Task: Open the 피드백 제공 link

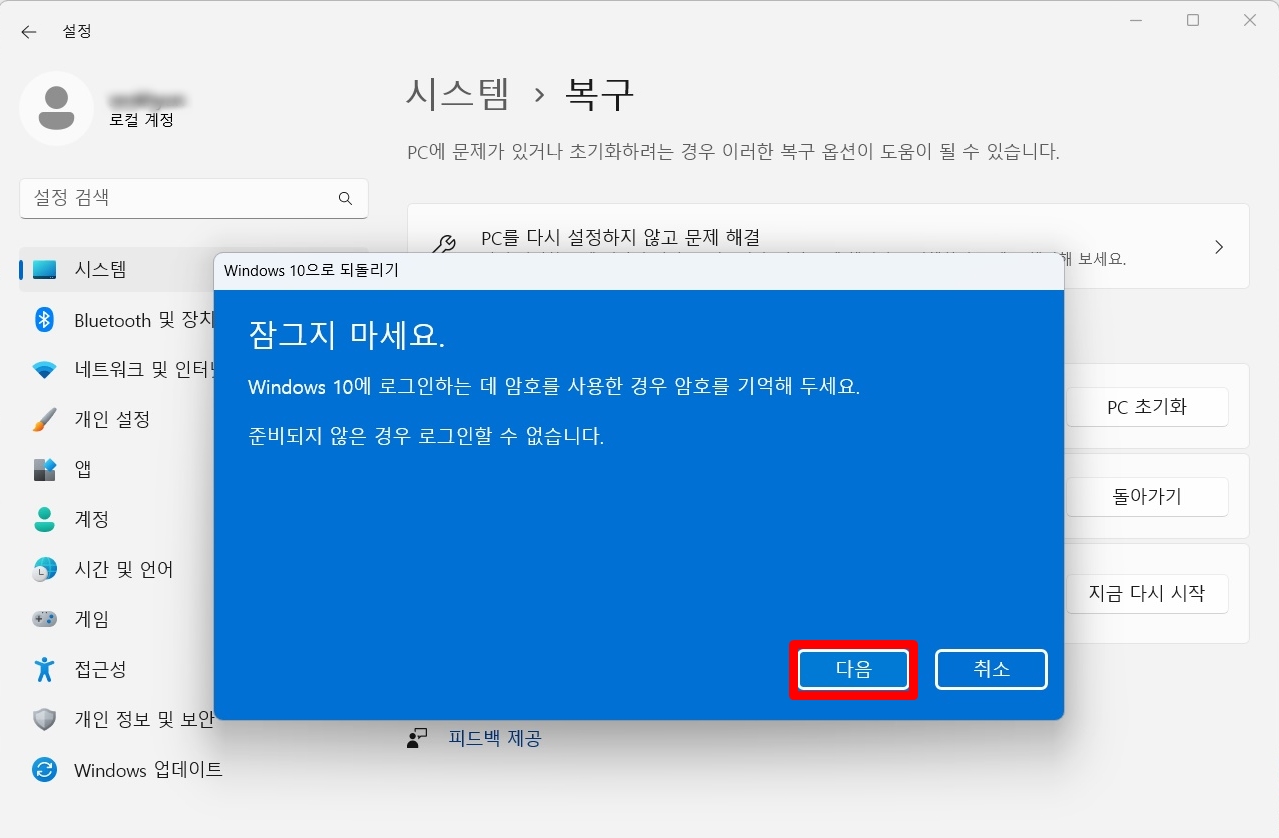Action: [494, 738]
